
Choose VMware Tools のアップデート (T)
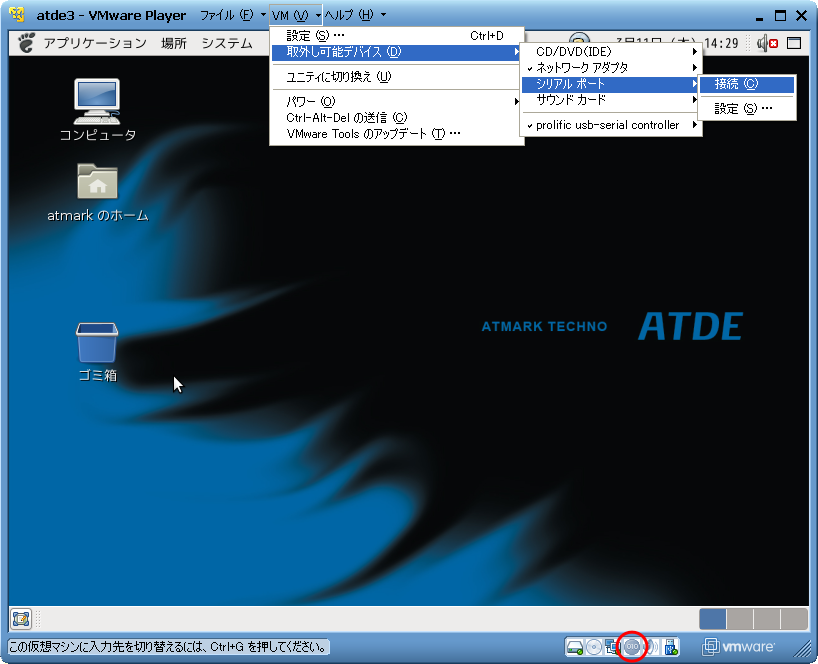tap(396, 134)
